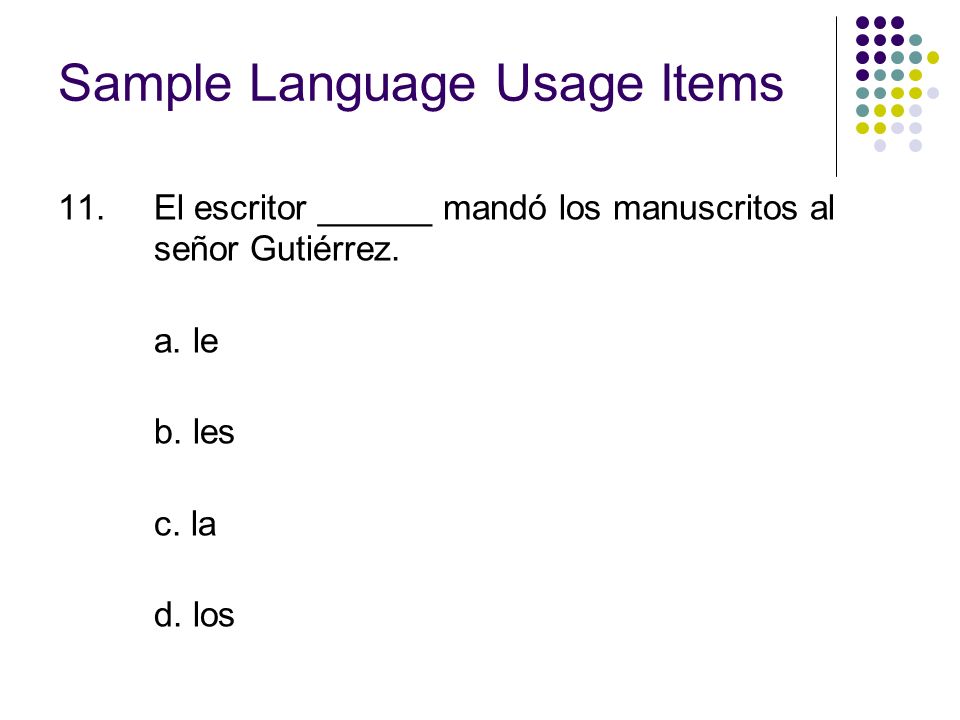Screen dimensions: 960x720
Task: Click the teal dot in the second row
Action: pyautogui.click(x=915, y=40)
